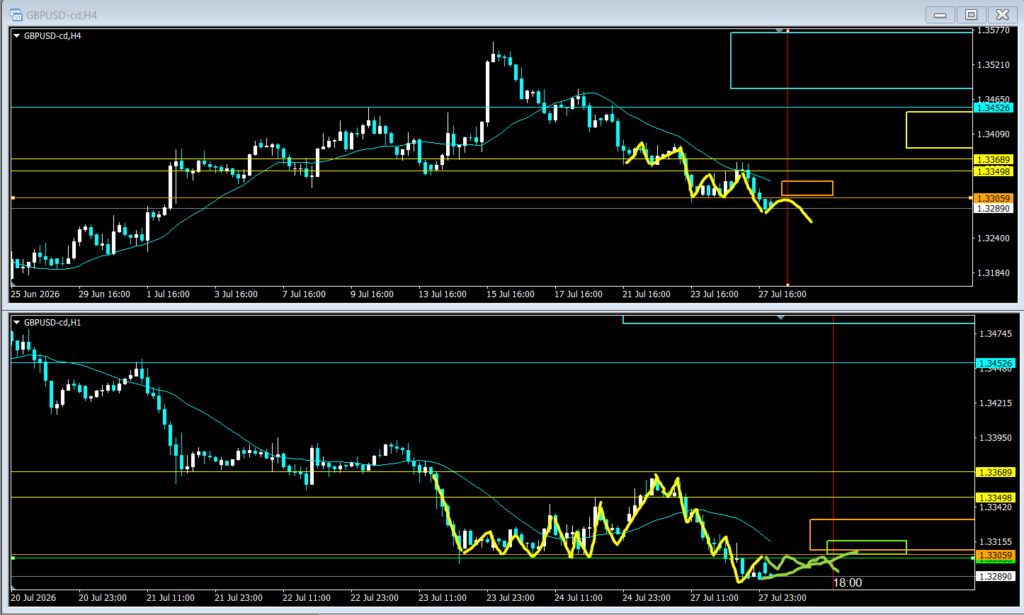The image size is (1024, 615).
Task: Click 1.34745 on the H1 price scale
Action: click(995, 334)
